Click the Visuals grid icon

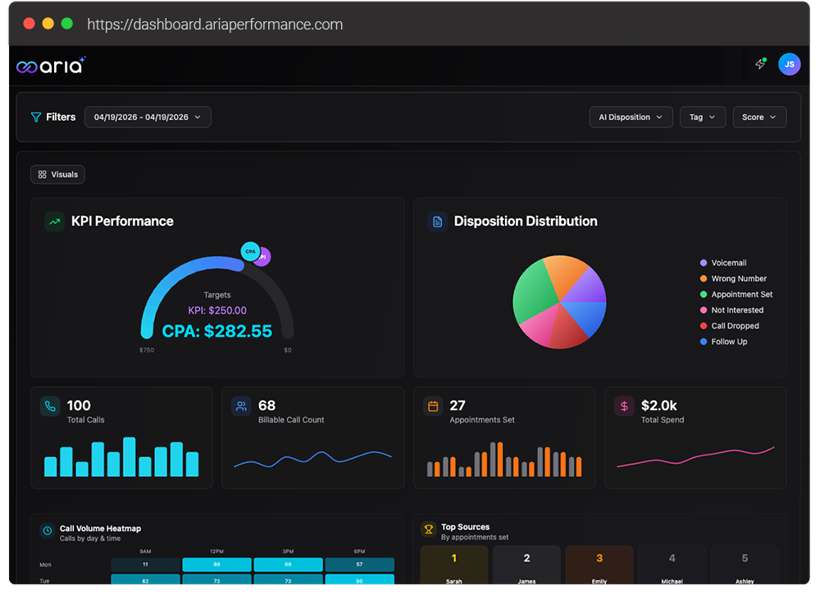click(42, 175)
